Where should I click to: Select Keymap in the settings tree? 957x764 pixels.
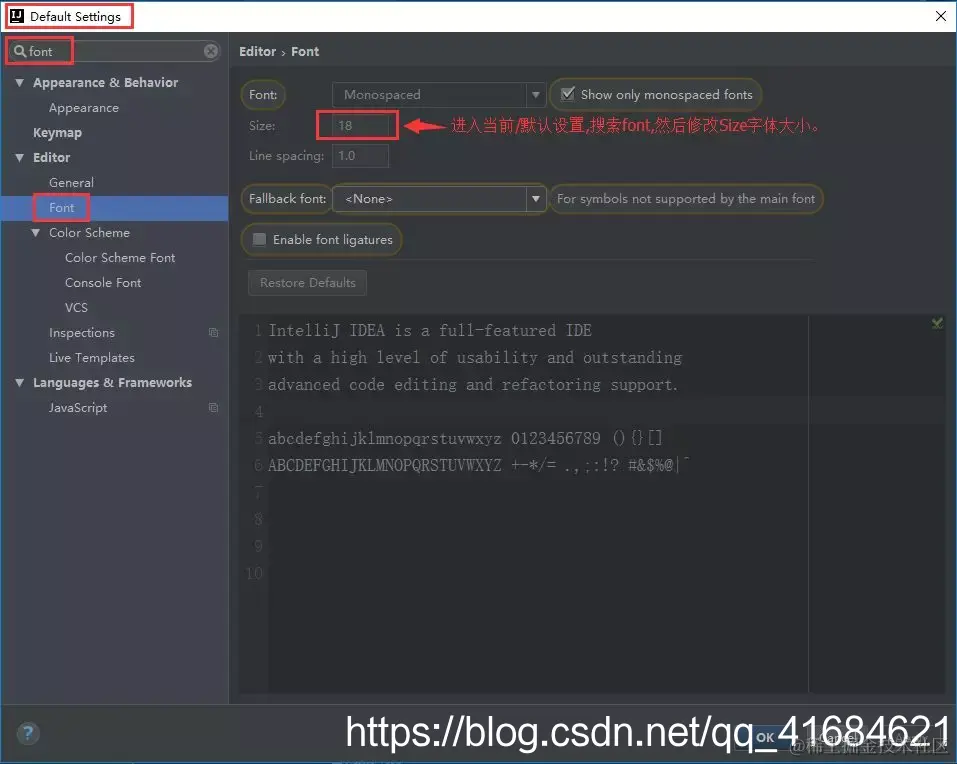[x=57, y=132]
